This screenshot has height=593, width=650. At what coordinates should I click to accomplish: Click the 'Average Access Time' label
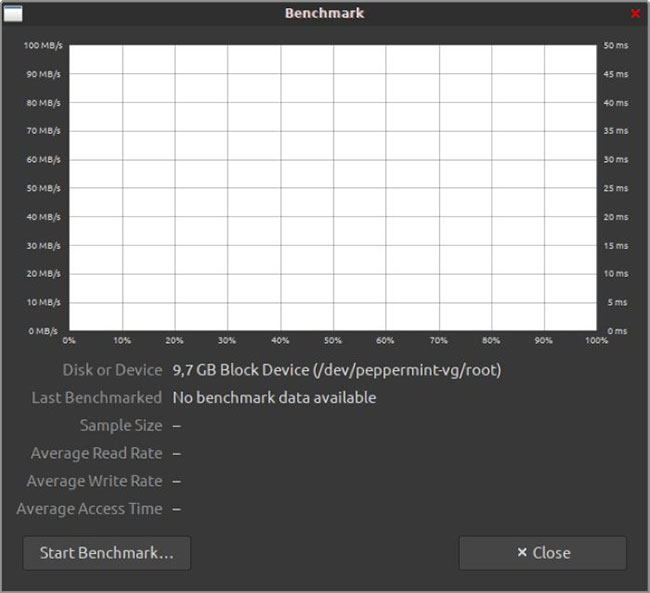[x=90, y=509]
